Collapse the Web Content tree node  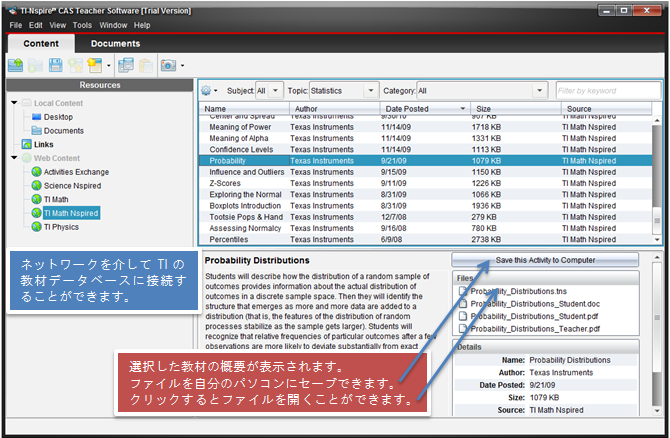[15, 158]
